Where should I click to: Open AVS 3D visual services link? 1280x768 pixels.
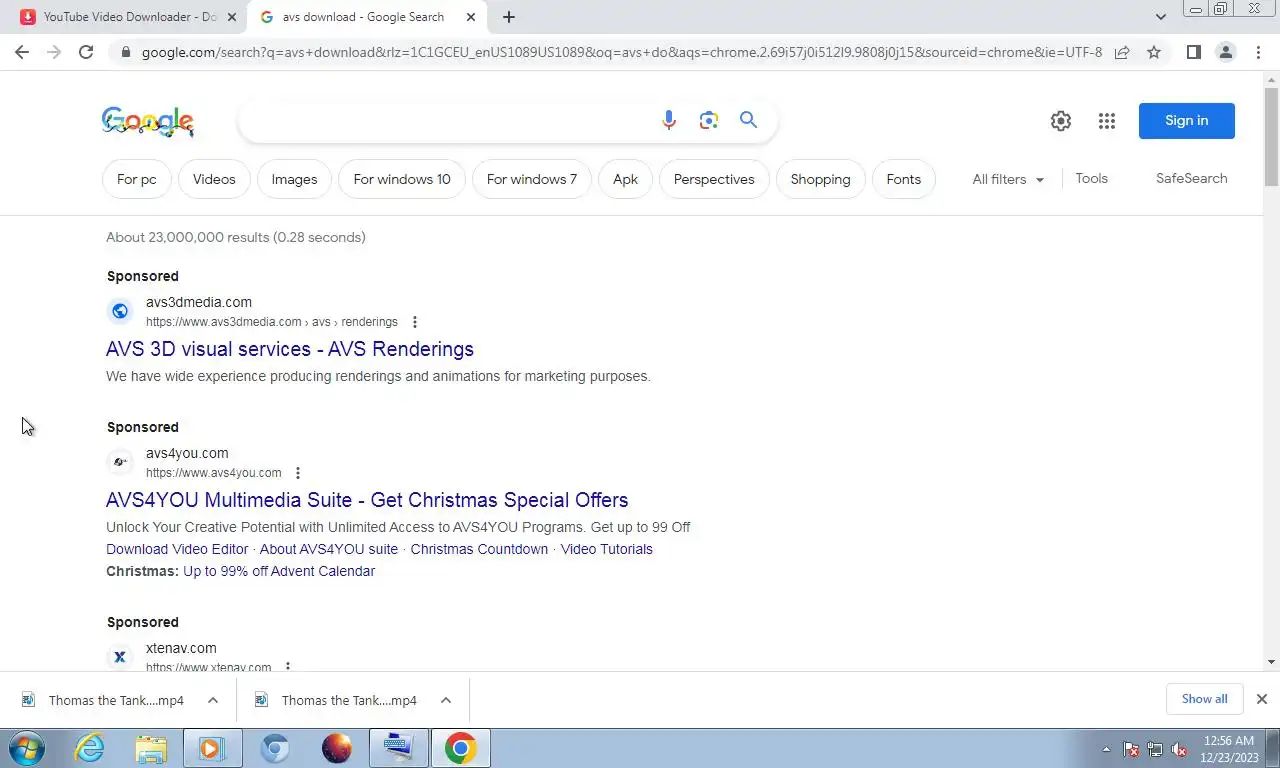click(290, 349)
